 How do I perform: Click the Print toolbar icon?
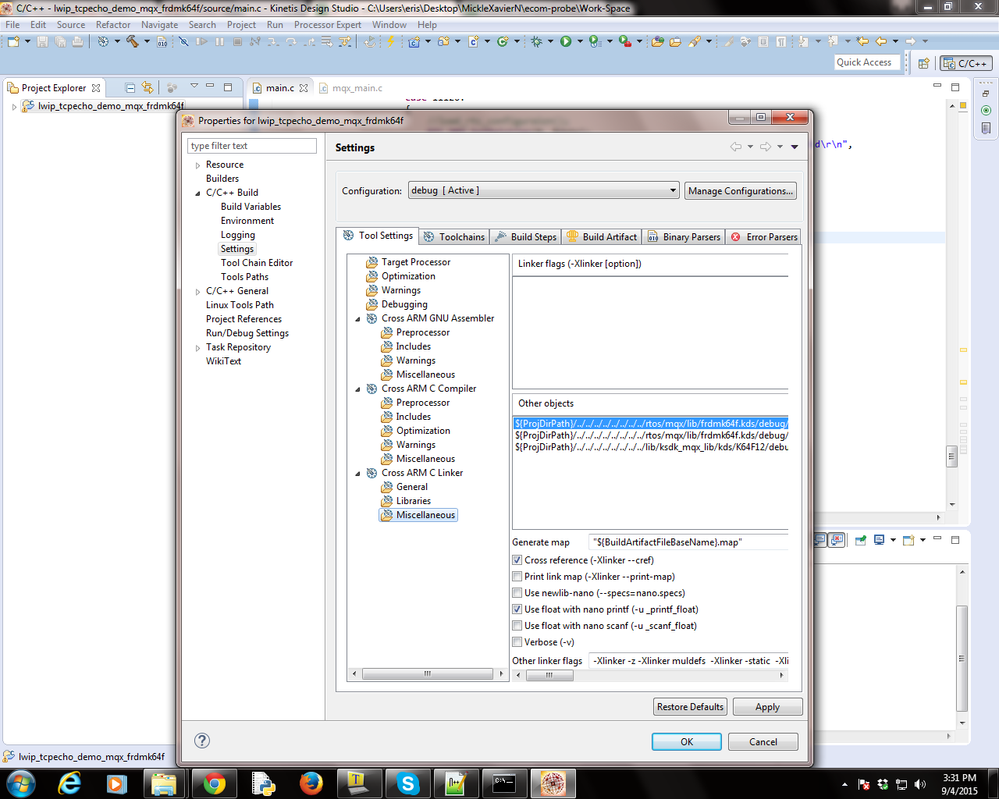(78, 42)
